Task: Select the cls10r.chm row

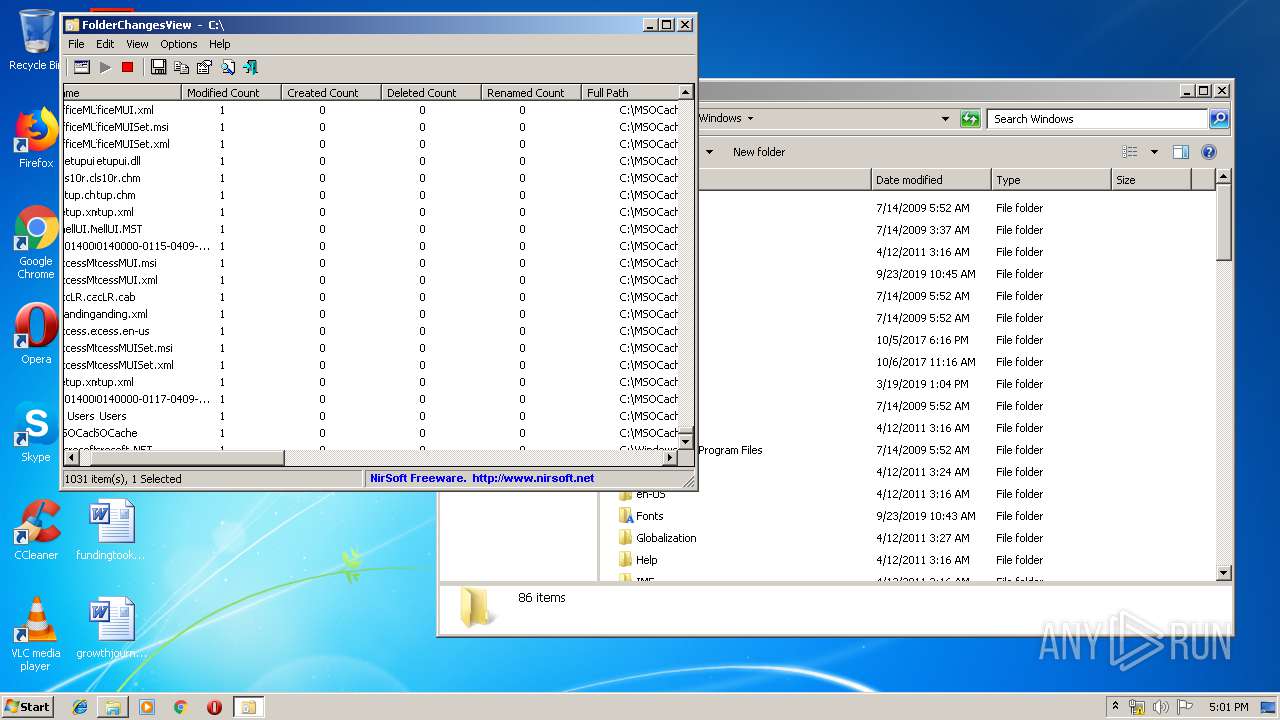Action: [370, 178]
